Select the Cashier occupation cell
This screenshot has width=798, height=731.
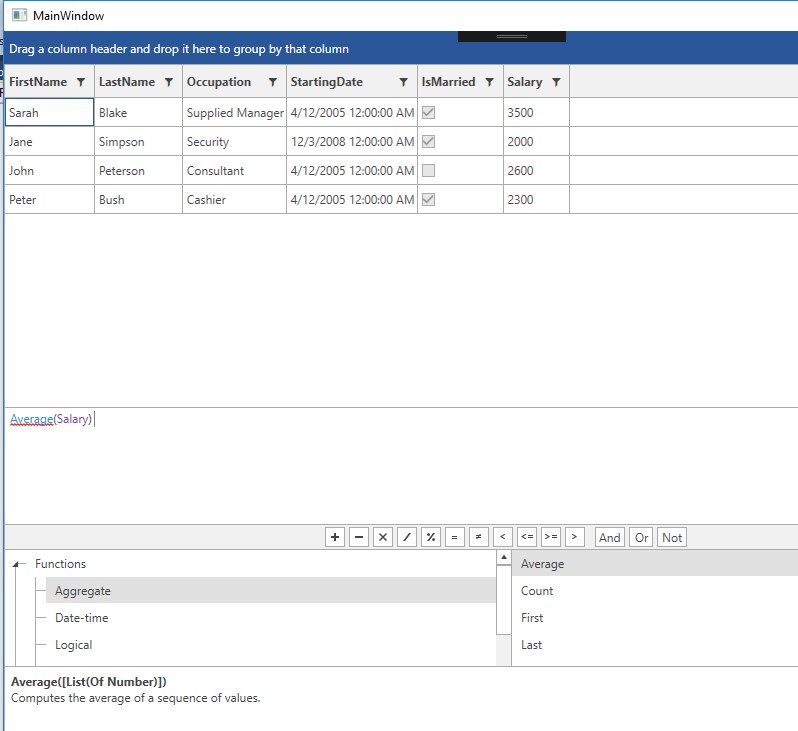235,200
